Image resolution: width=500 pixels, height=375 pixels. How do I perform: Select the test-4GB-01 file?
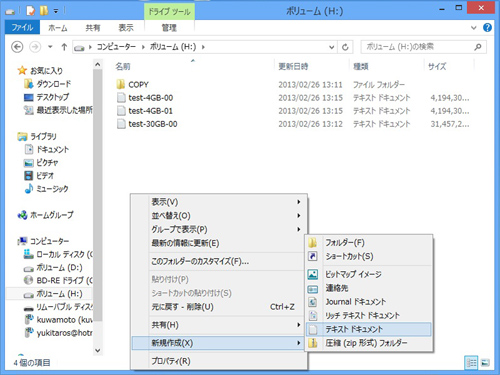point(151,111)
